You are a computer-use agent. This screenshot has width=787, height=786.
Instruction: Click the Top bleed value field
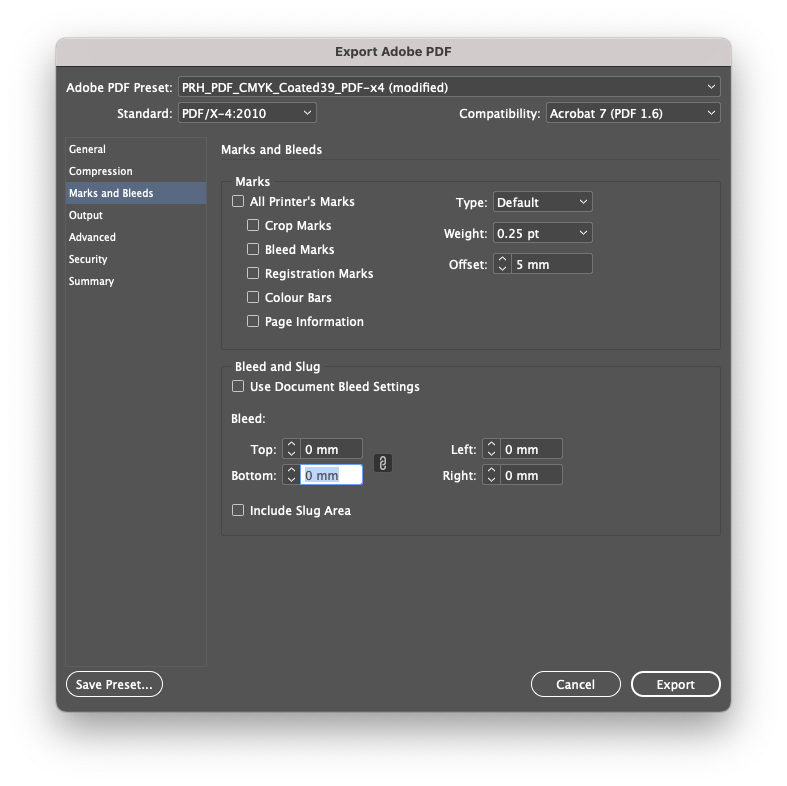point(331,449)
